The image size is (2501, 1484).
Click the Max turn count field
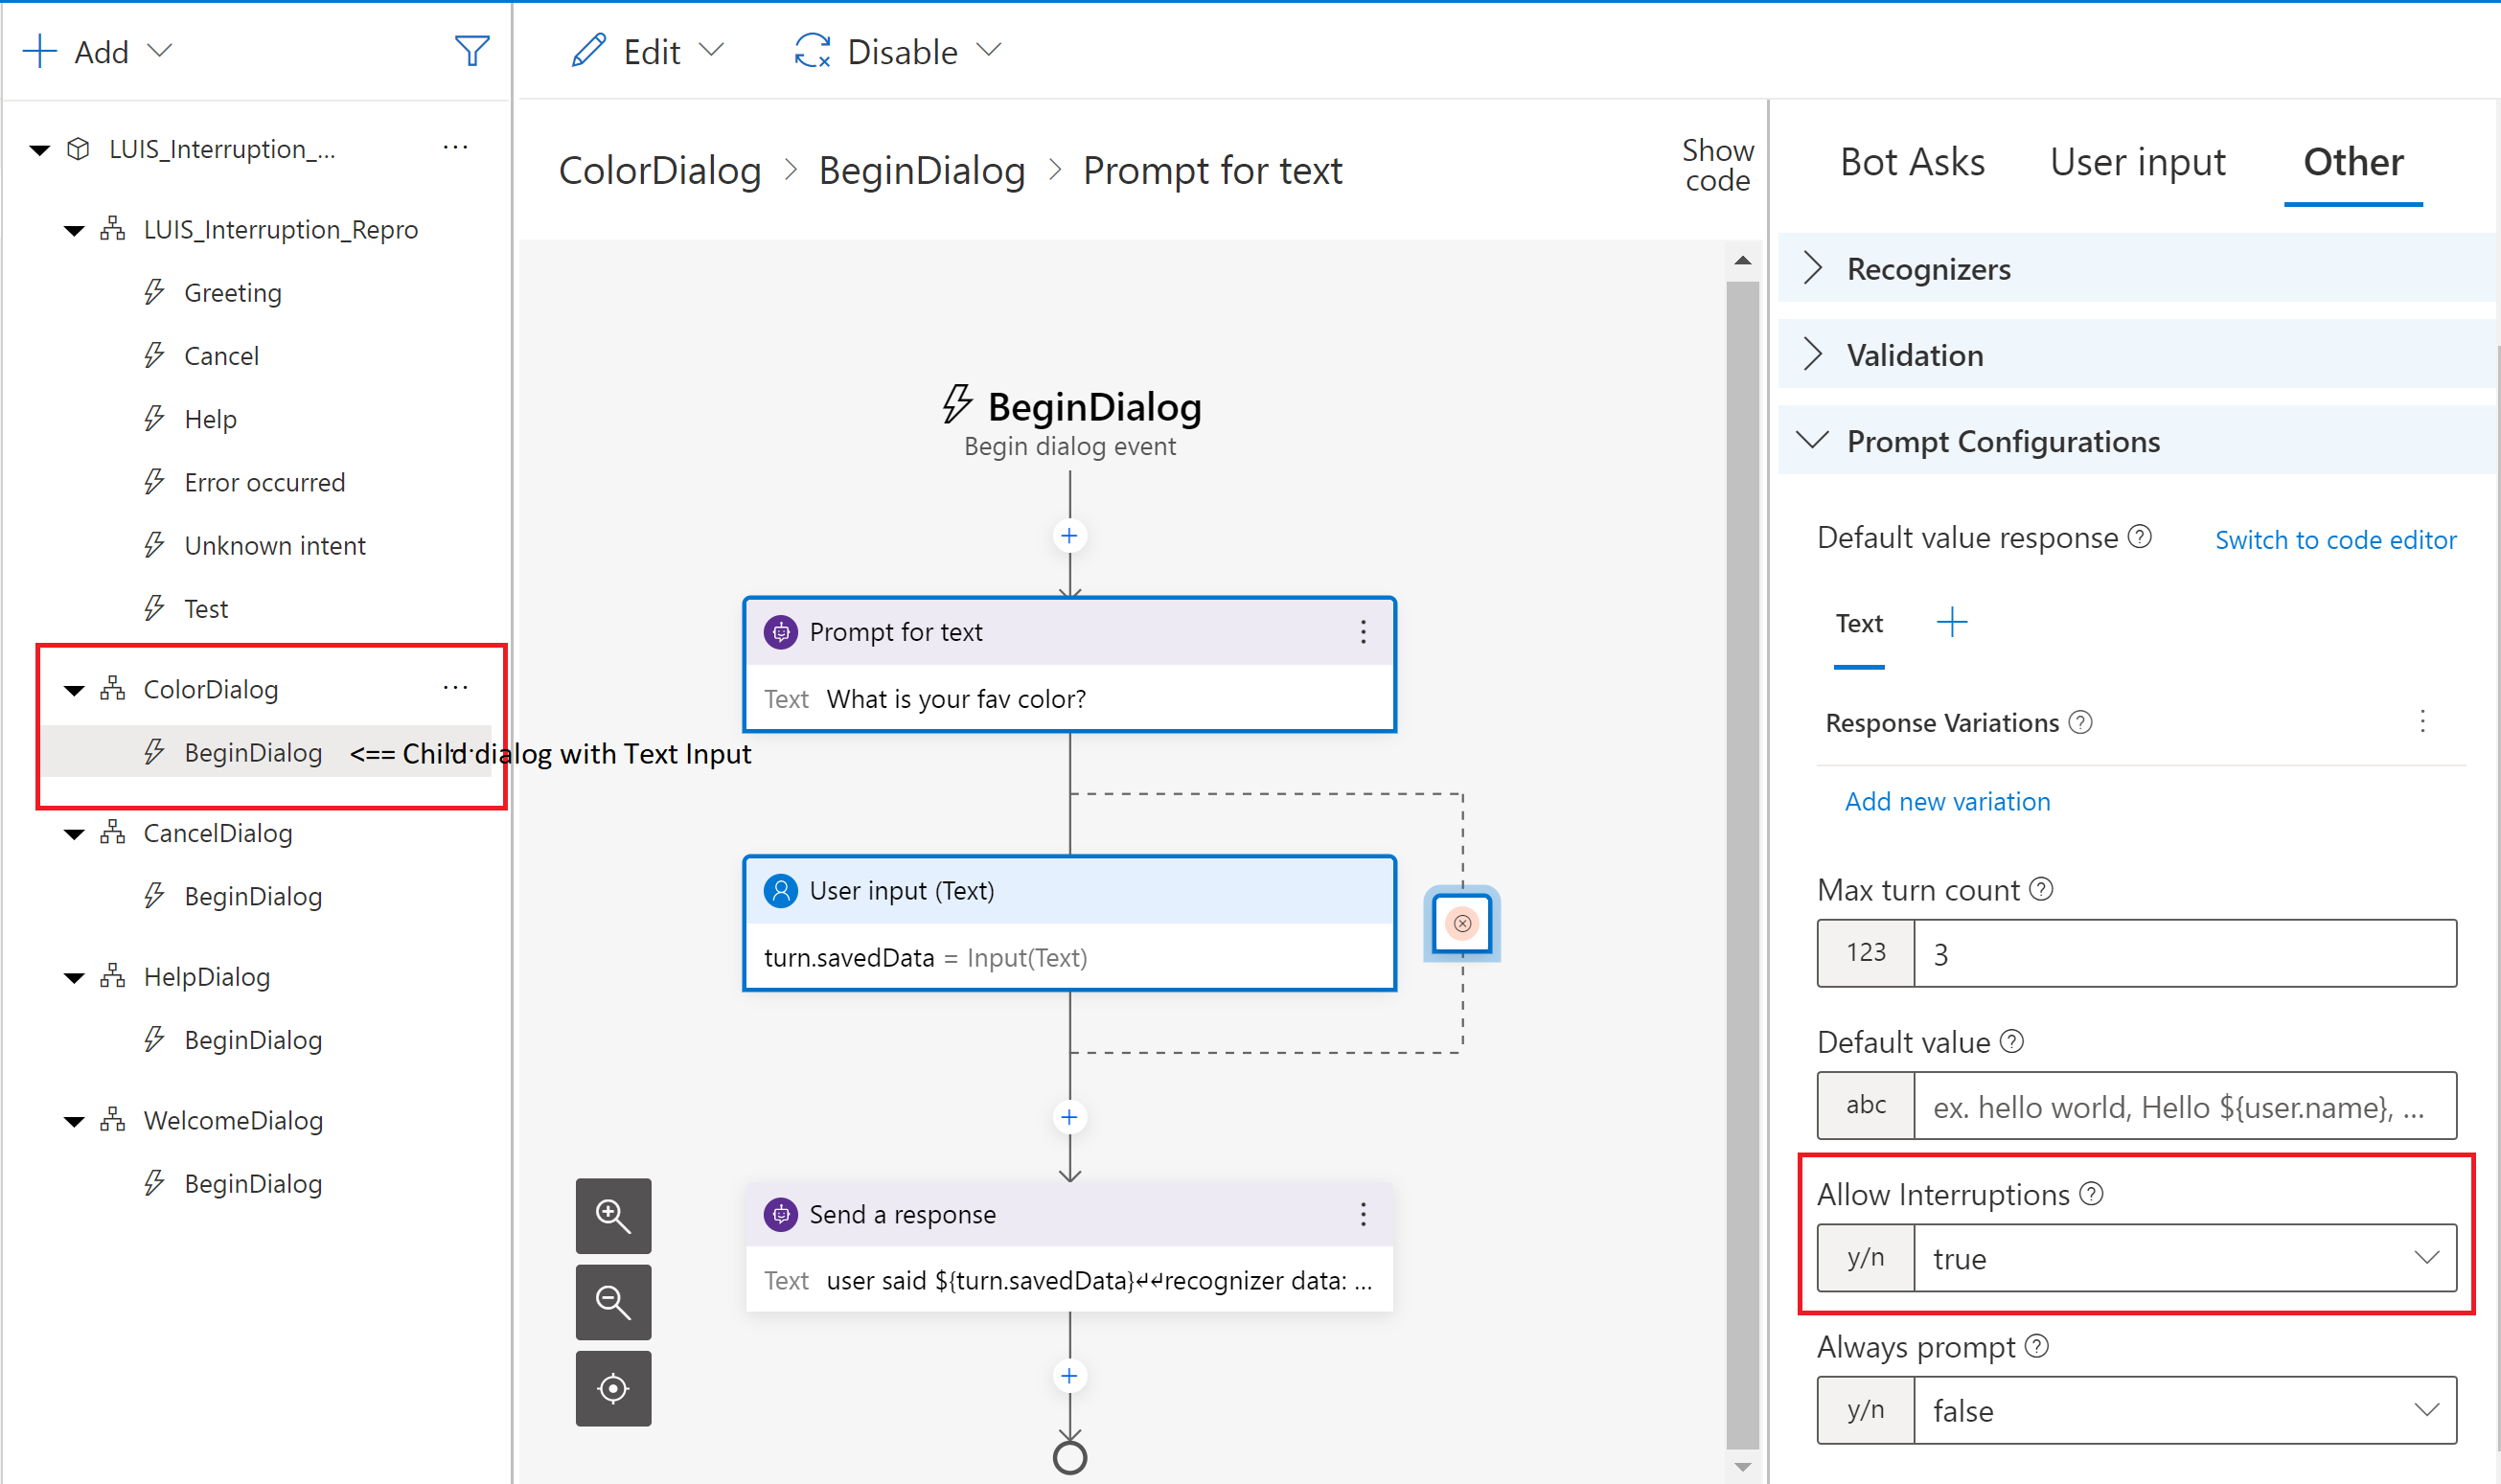pos(2183,954)
